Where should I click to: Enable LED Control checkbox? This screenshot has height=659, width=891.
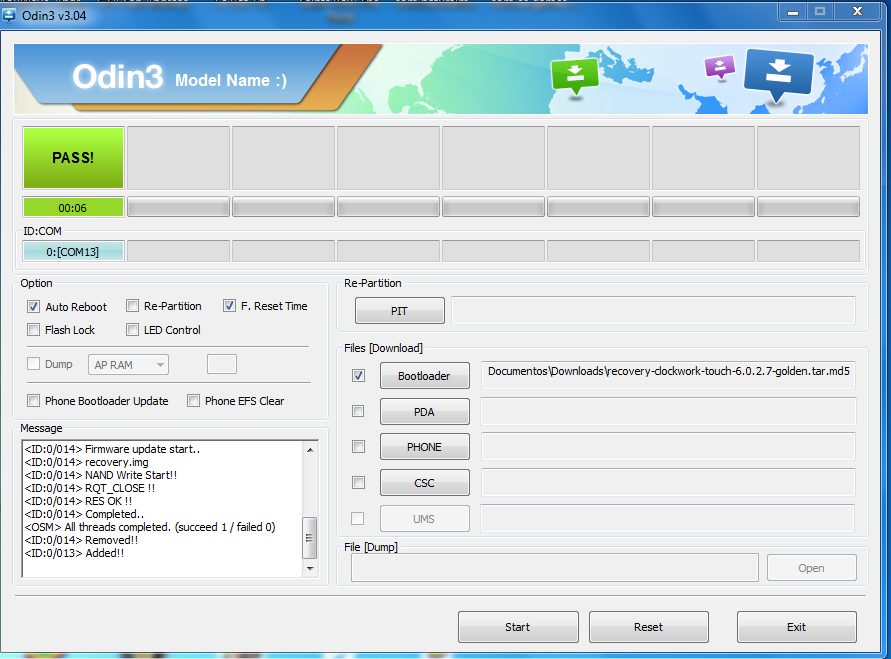(x=132, y=330)
